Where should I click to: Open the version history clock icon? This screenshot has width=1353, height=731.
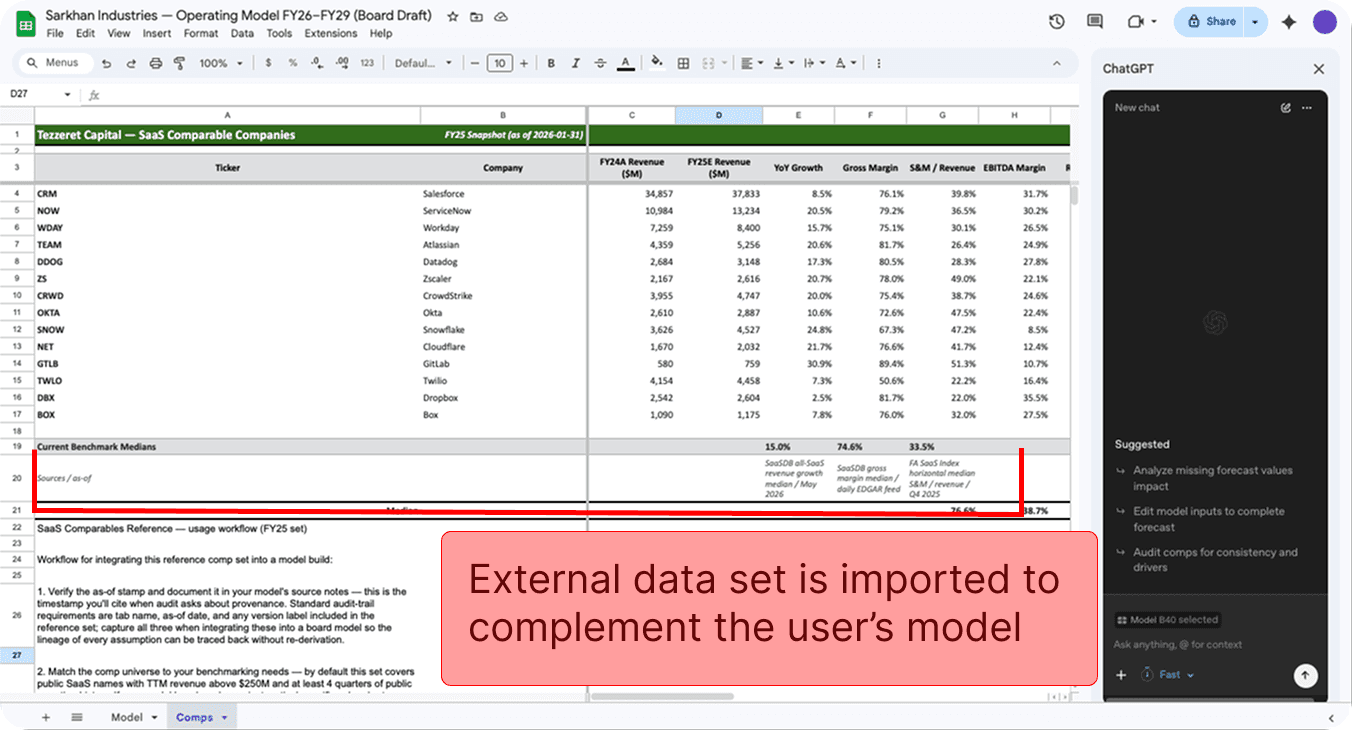pyautogui.click(x=1056, y=21)
